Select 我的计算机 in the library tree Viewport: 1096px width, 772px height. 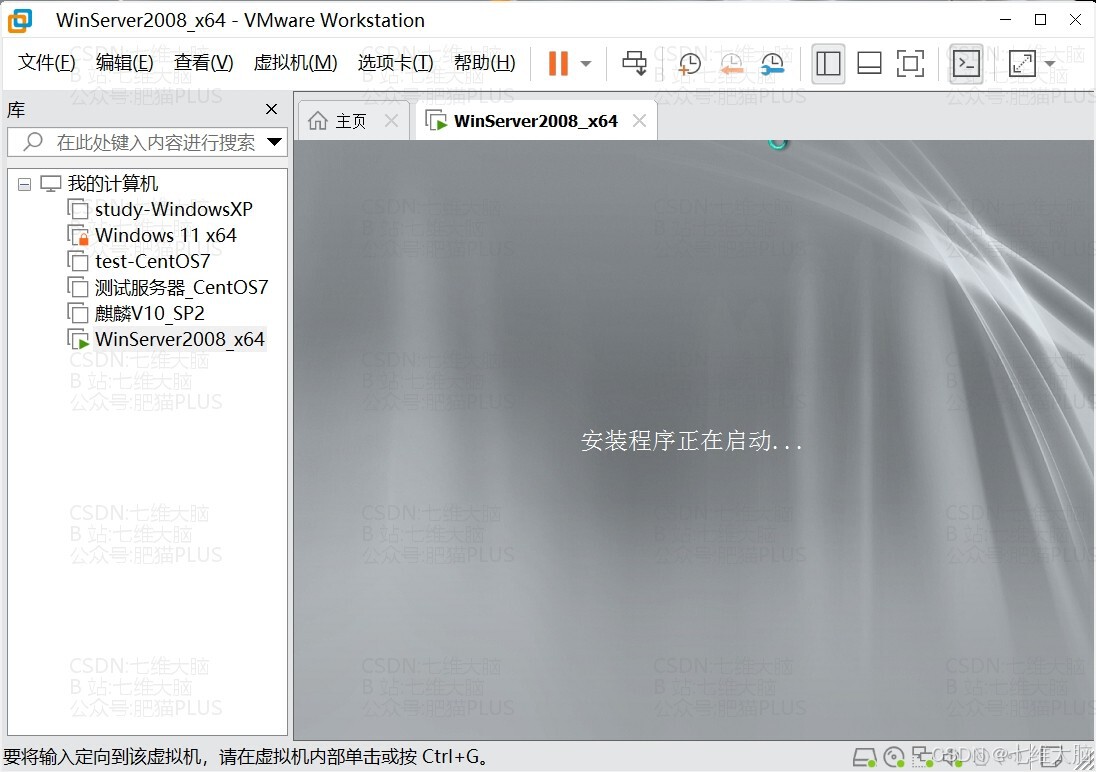click(113, 184)
